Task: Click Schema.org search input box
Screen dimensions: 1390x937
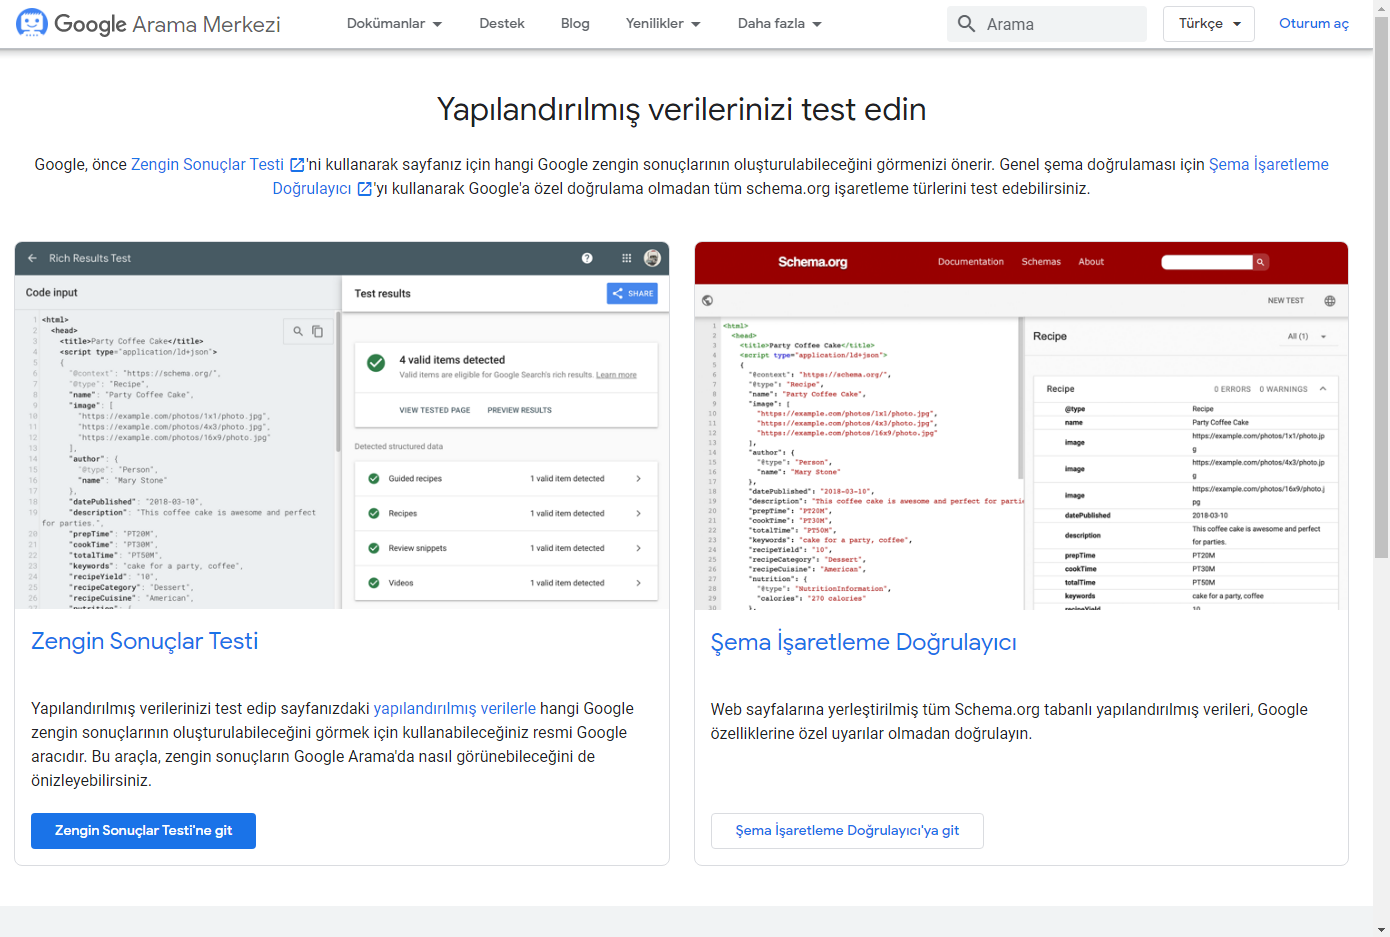Action: [x=1207, y=262]
